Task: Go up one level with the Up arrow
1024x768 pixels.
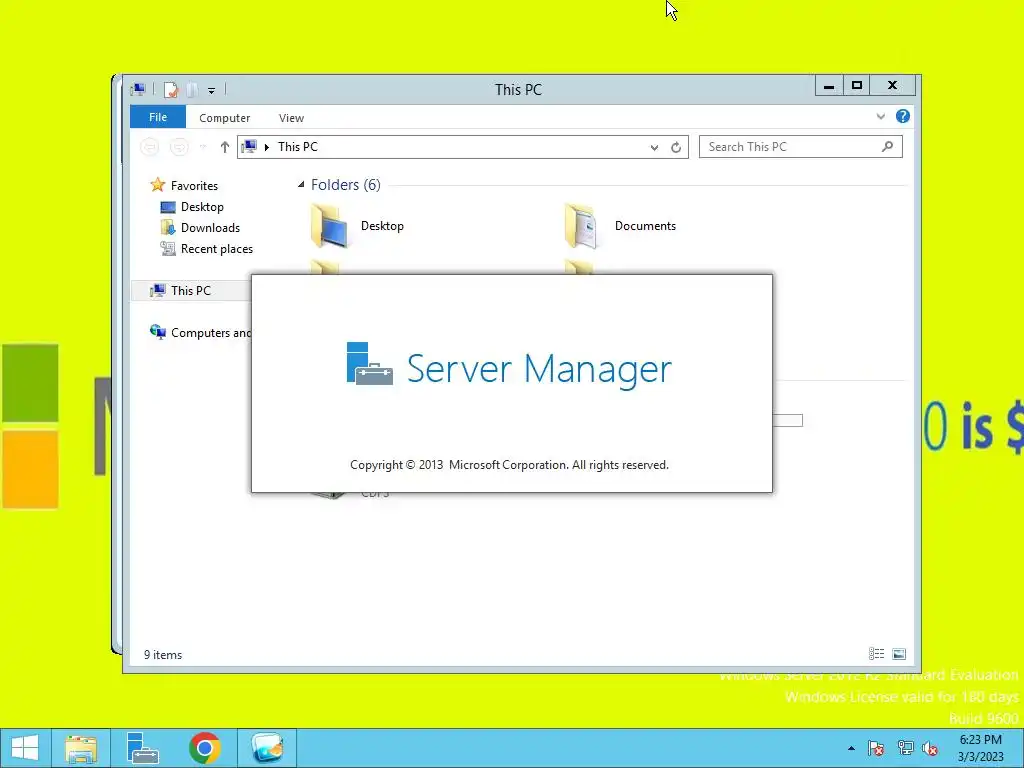Action: tap(225, 147)
